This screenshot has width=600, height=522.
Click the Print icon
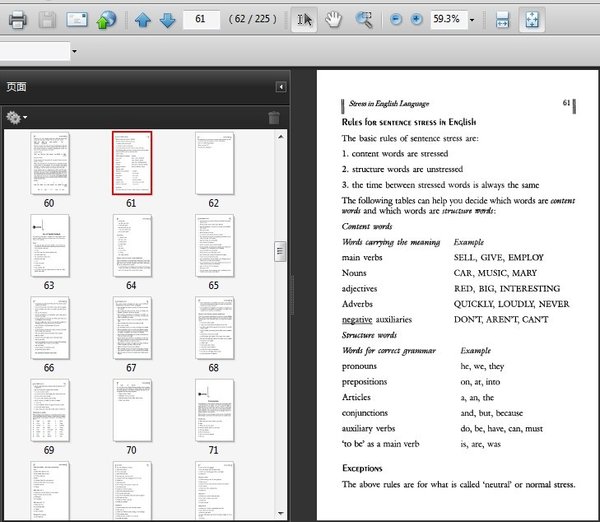click(x=17, y=19)
